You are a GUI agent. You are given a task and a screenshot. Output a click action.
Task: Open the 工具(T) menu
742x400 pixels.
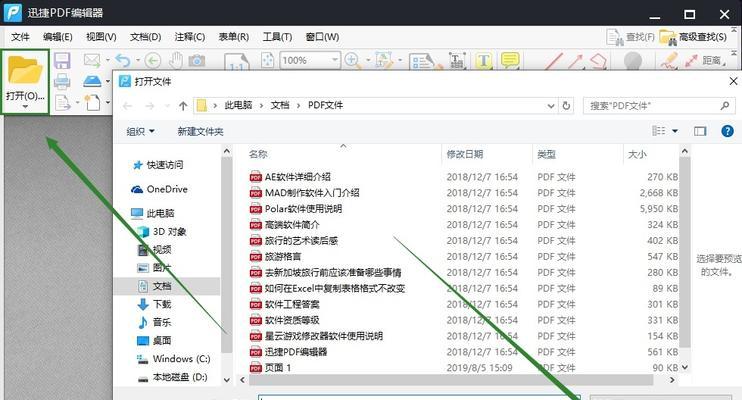tap(277, 37)
